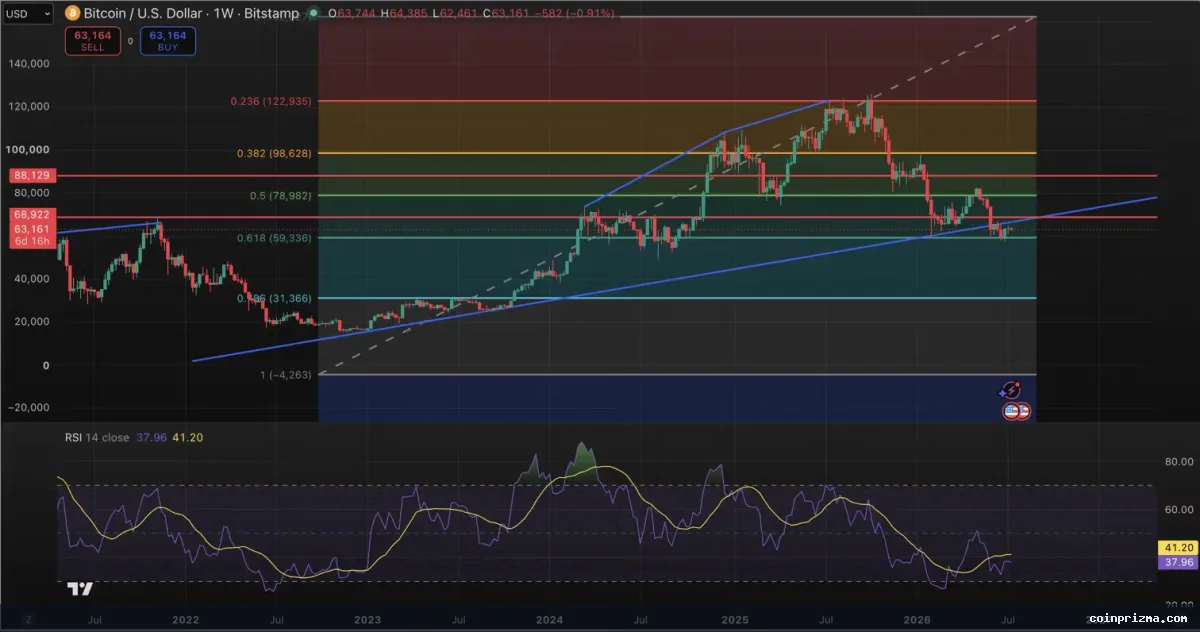
Task: Click the TradingView logo icon
Action: point(81,589)
